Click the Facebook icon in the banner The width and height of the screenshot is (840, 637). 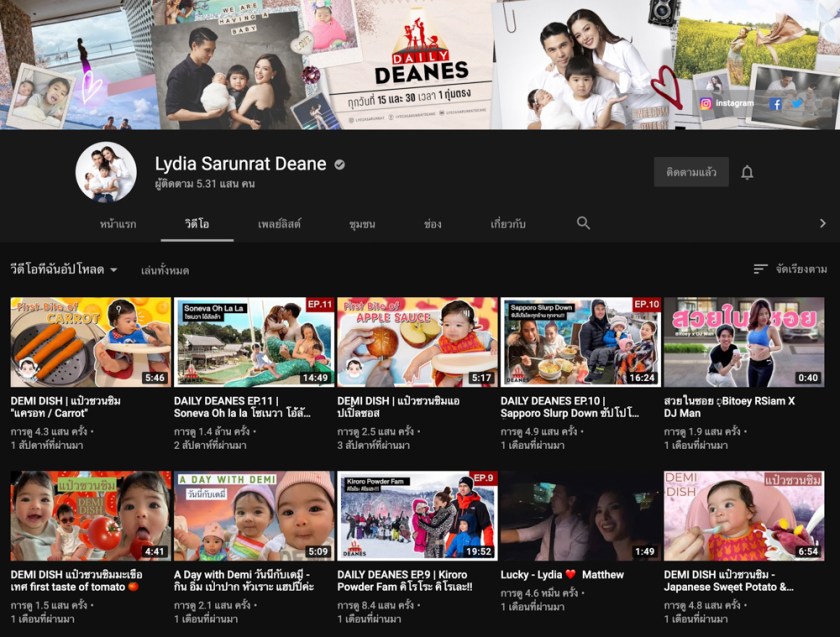775,103
